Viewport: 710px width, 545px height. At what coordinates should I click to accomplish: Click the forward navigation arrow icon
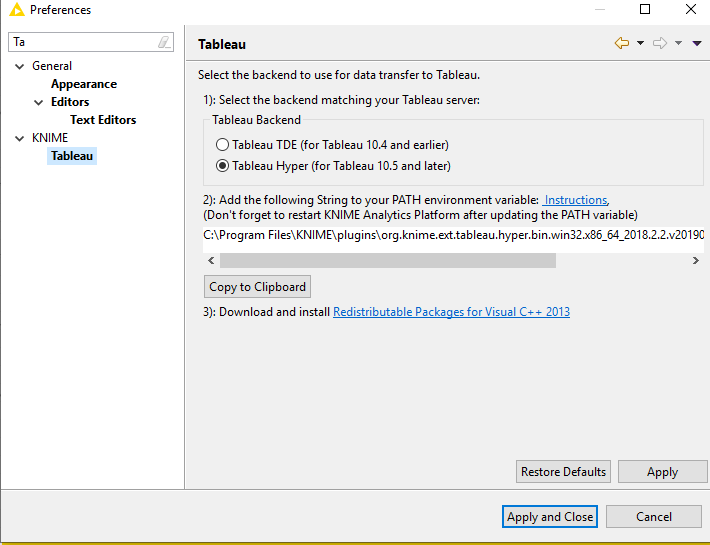[660, 43]
